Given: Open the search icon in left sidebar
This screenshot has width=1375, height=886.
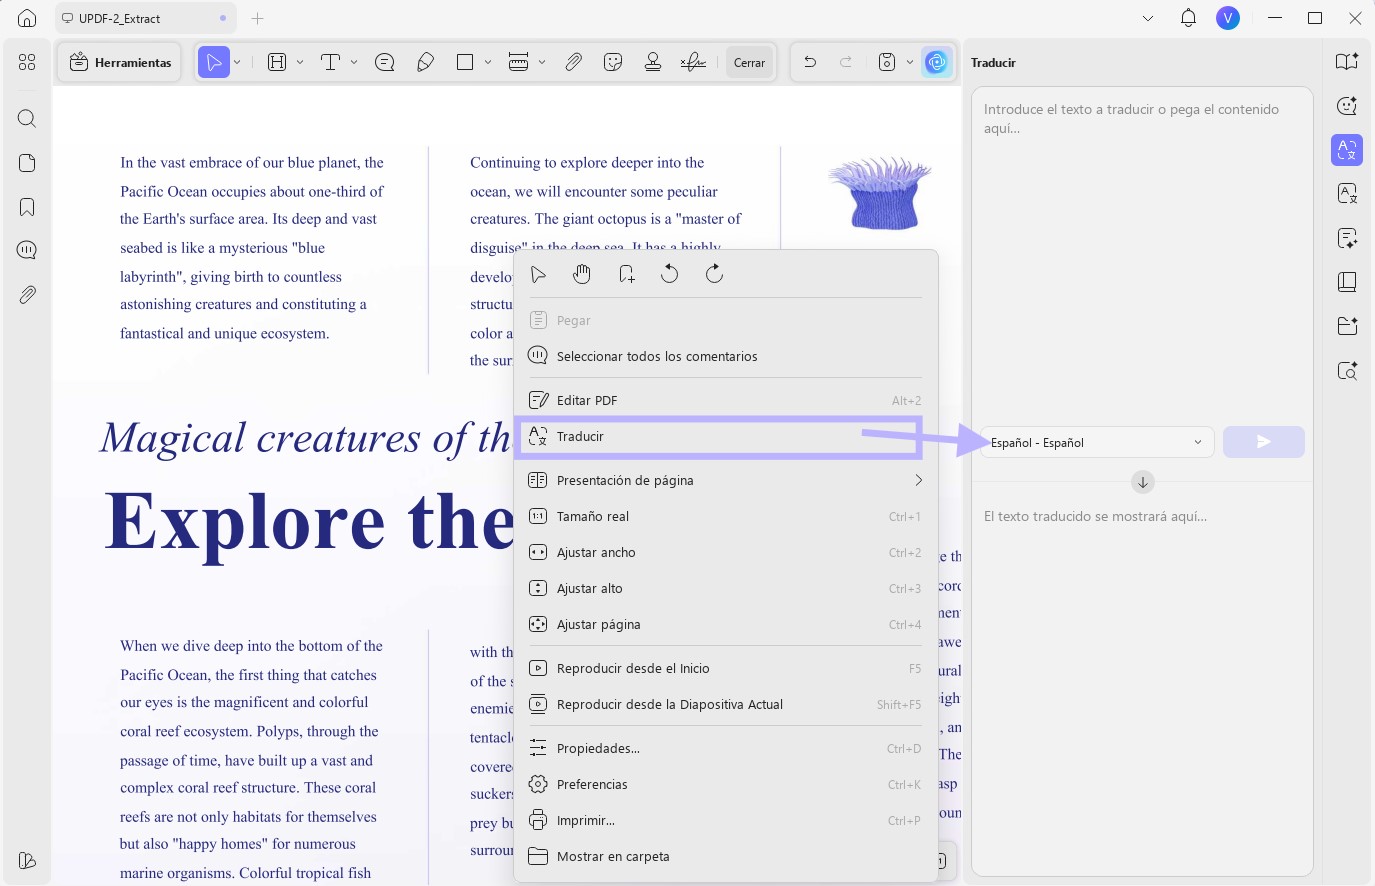Looking at the screenshot, I should point(27,119).
